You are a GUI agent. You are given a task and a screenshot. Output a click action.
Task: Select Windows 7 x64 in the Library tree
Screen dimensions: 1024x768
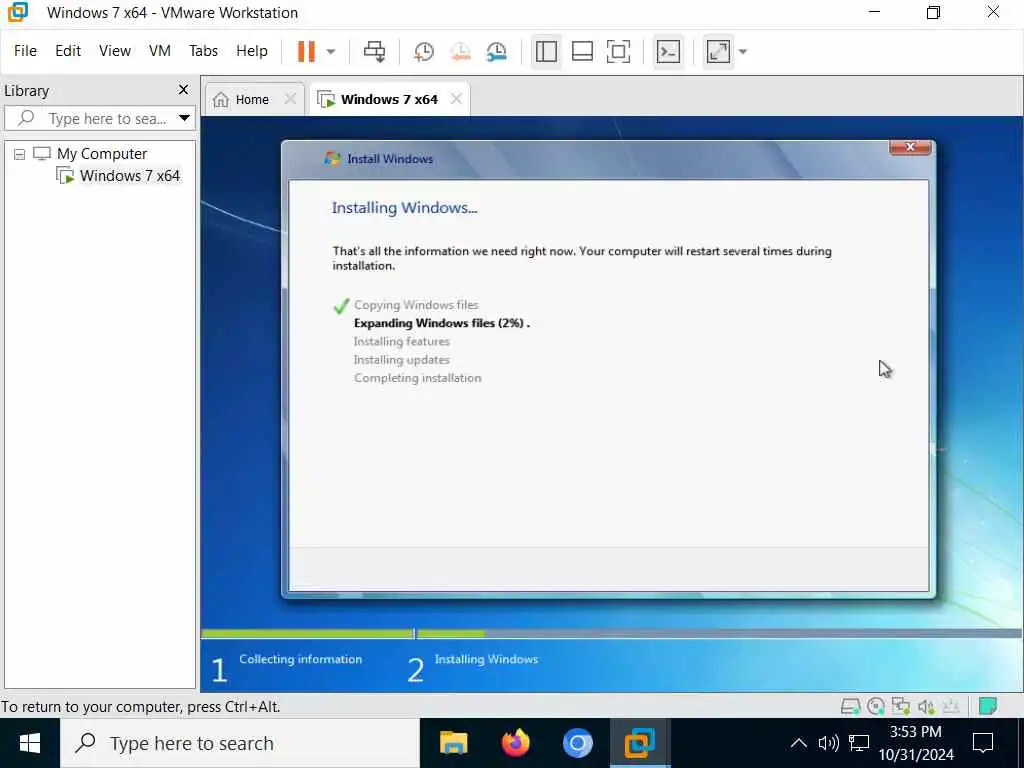(x=129, y=176)
